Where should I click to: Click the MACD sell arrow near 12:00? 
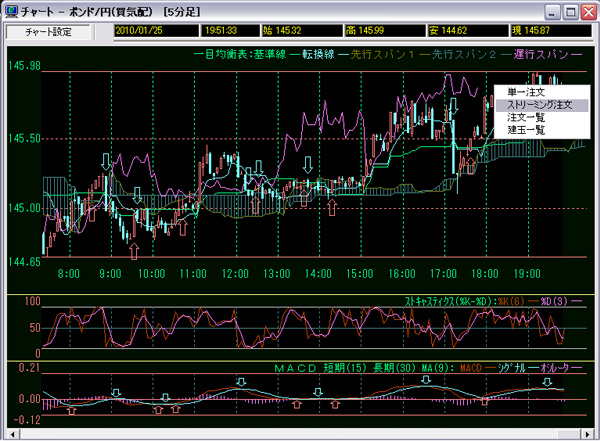[x=241, y=382]
